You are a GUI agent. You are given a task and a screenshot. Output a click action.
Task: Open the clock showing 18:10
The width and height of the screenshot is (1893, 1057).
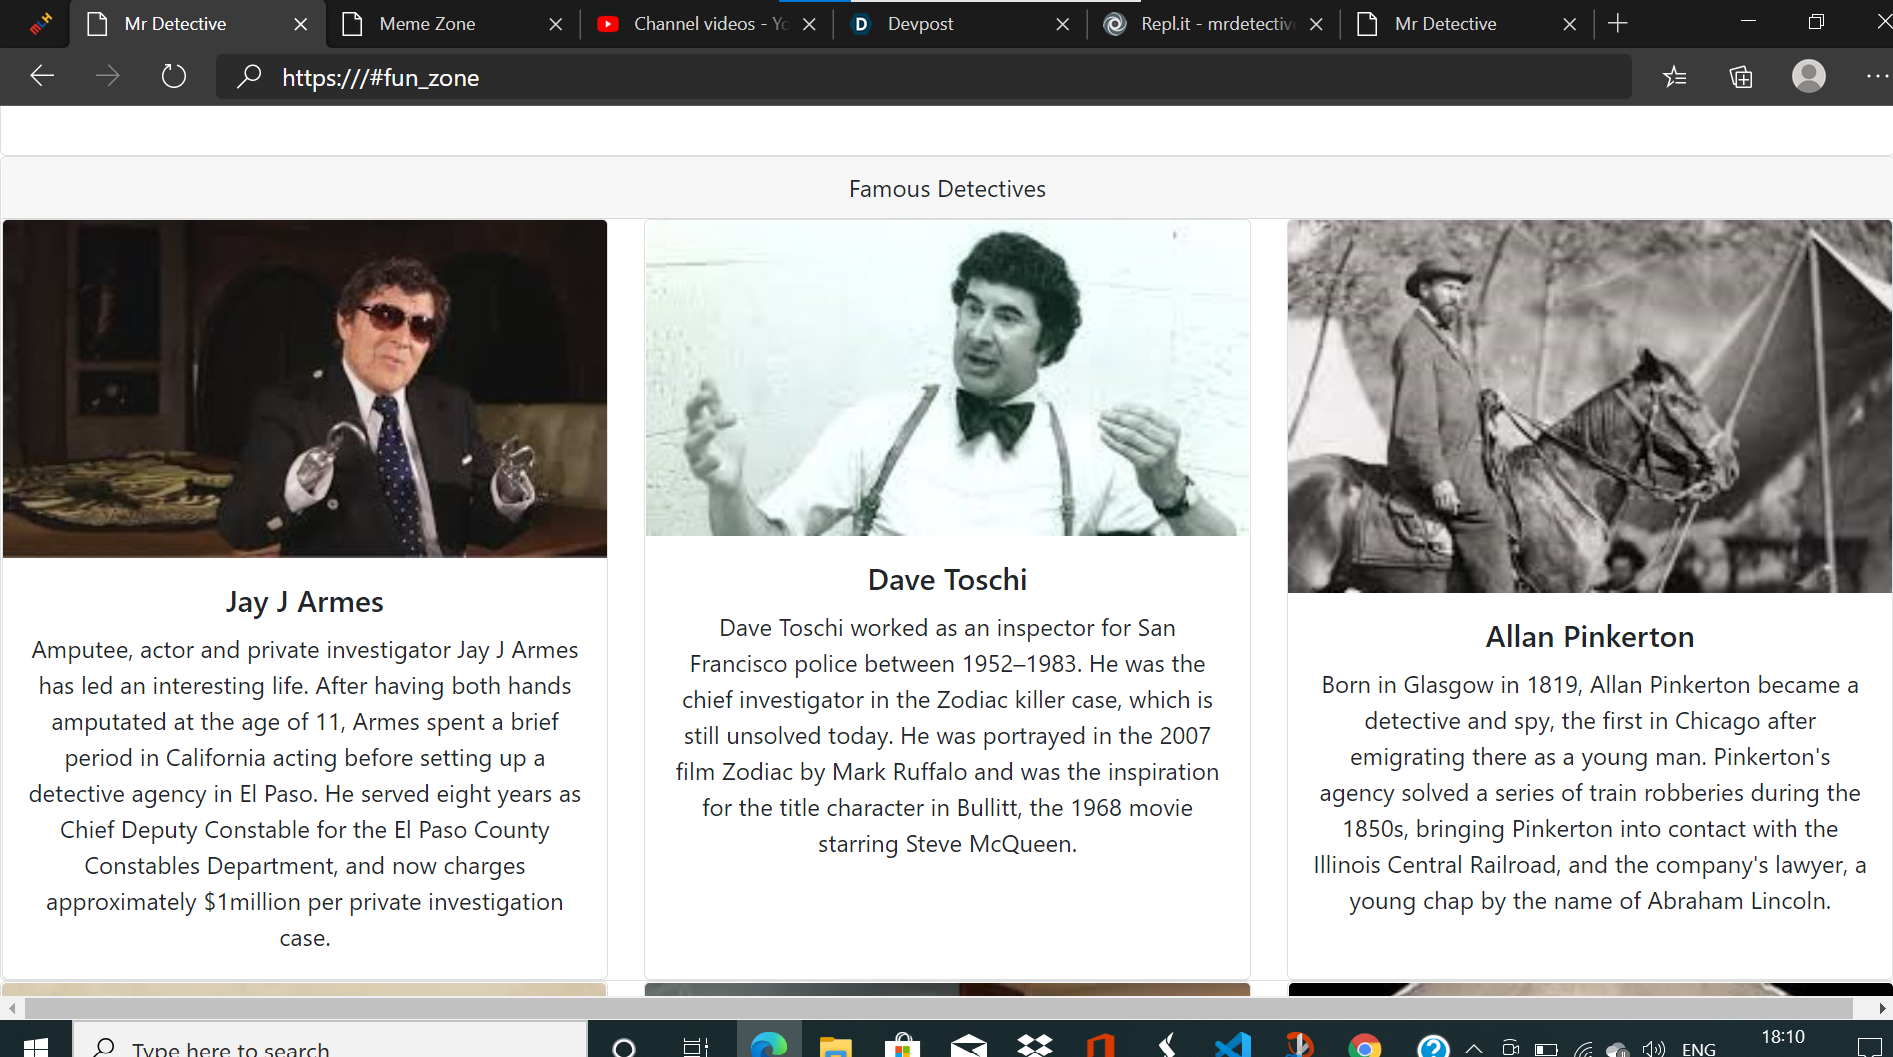coord(1783,1038)
